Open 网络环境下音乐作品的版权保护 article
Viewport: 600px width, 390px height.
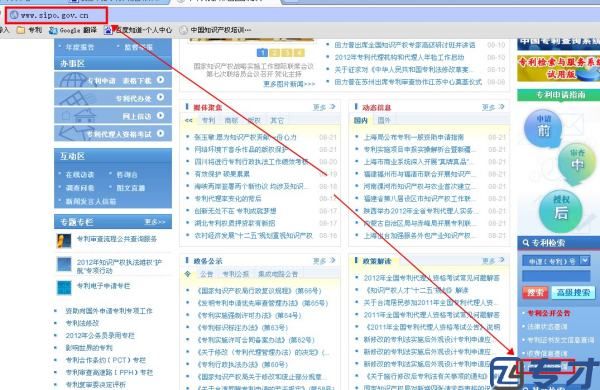(241, 149)
